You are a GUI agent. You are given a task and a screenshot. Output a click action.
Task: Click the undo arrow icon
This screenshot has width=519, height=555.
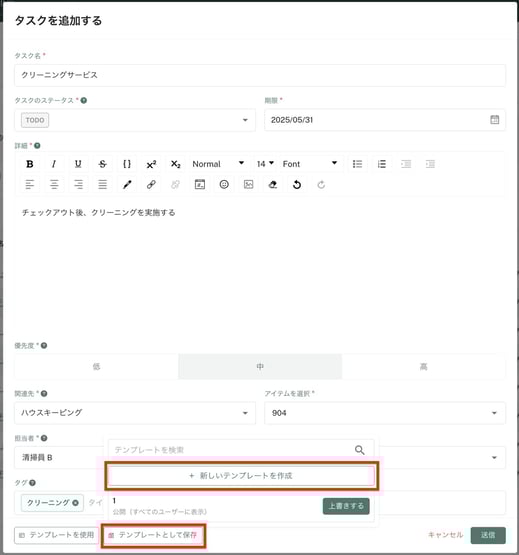(297, 184)
